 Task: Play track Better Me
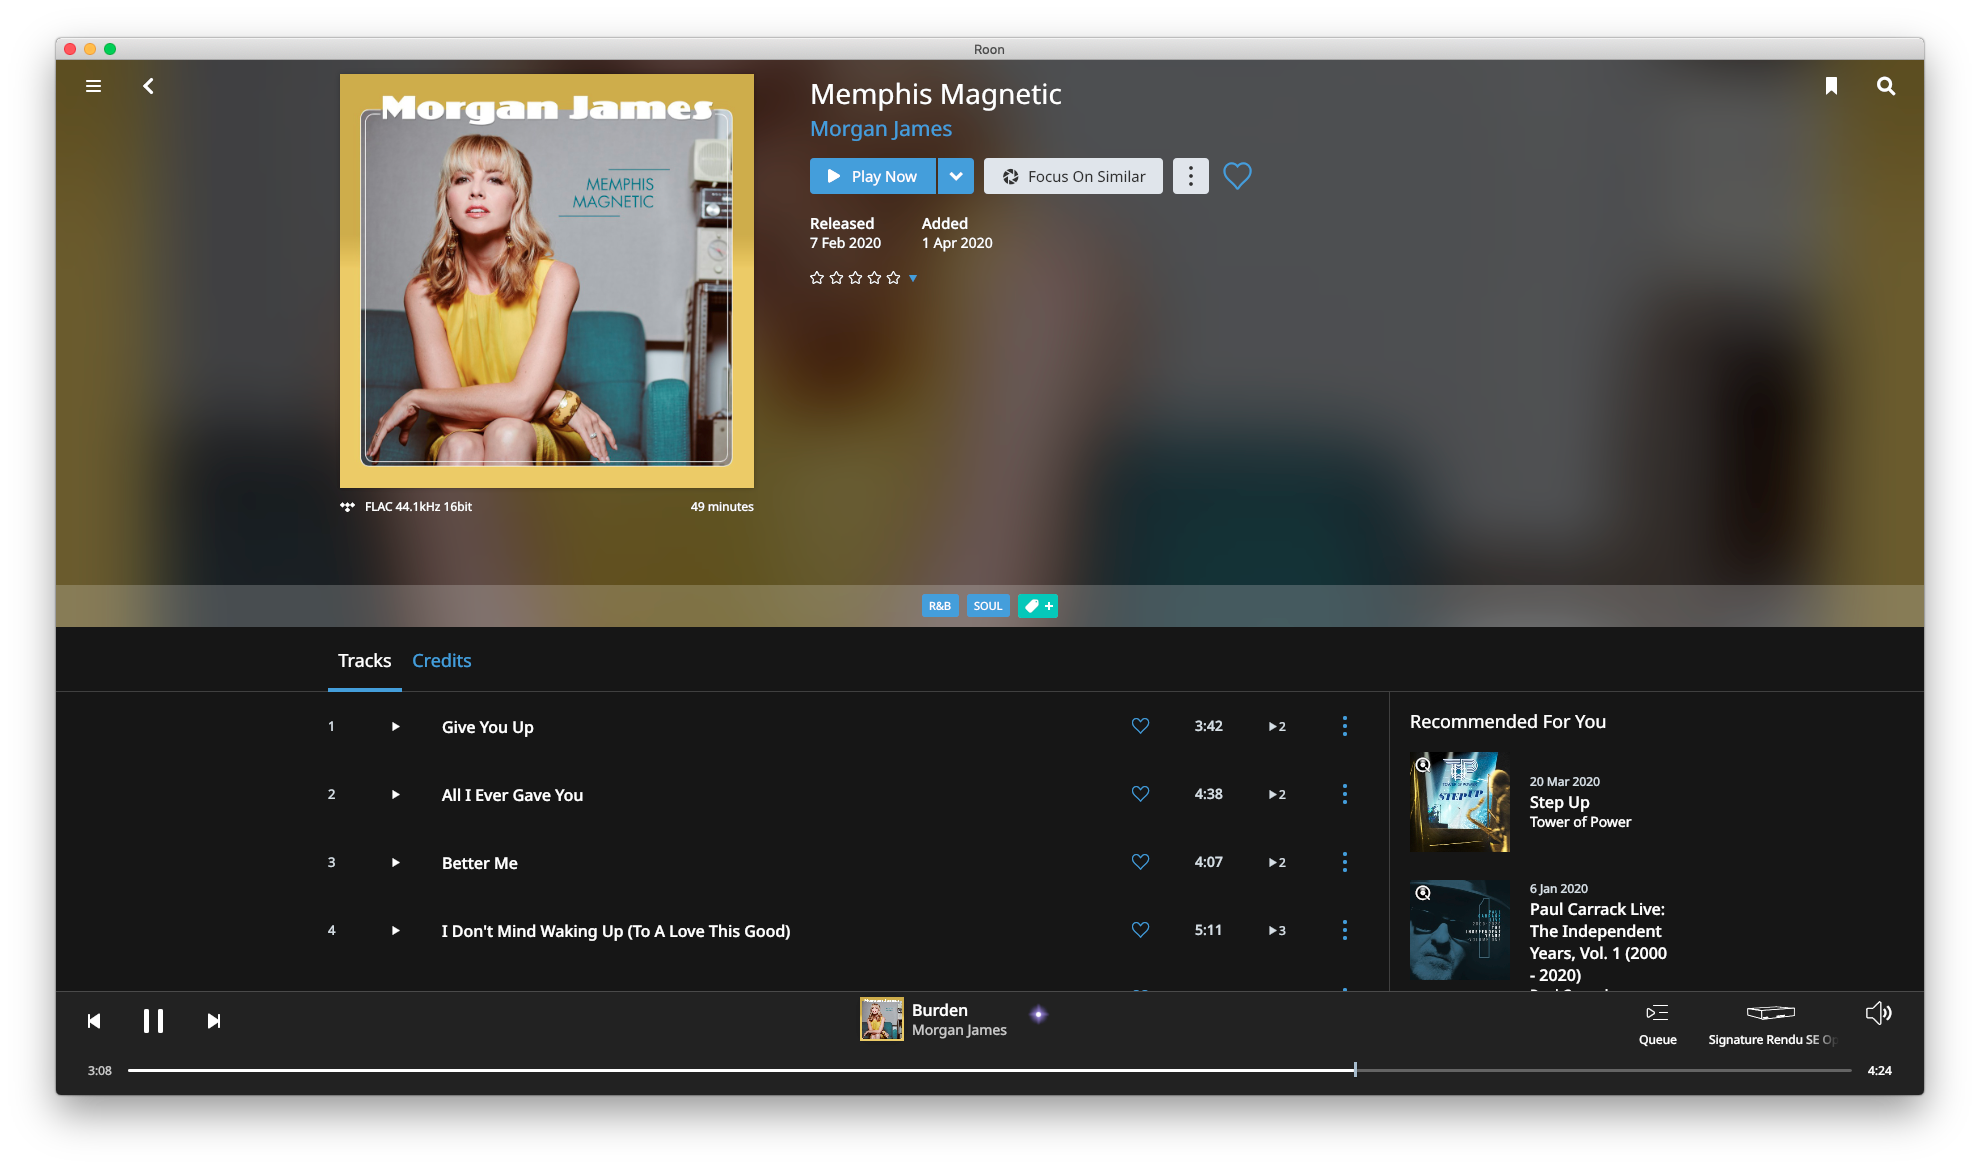pos(396,863)
